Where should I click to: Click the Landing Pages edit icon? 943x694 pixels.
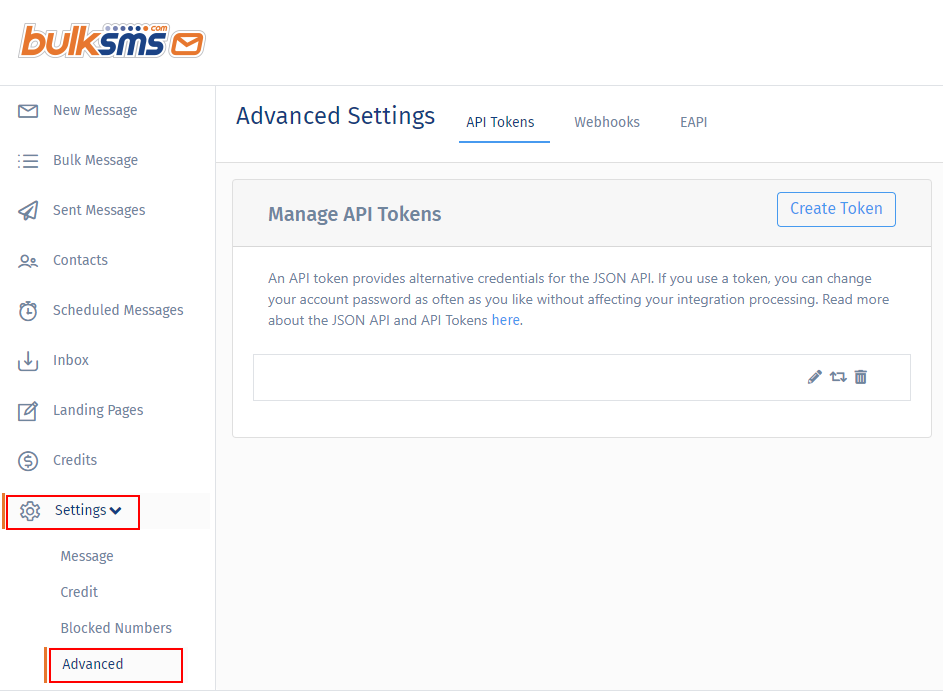[28, 411]
